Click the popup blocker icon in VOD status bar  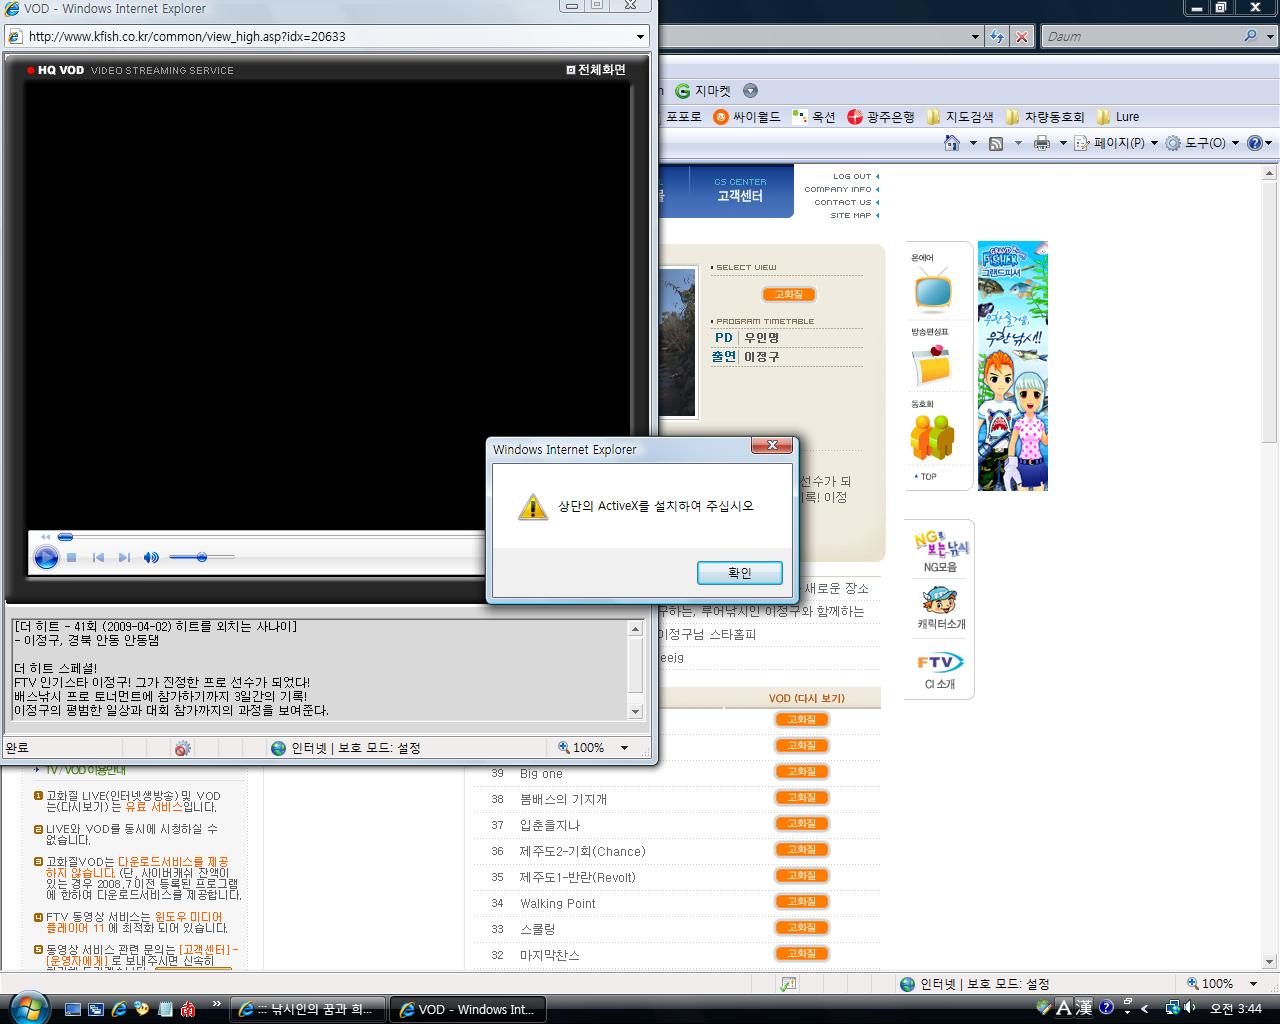(x=182, y=748)
